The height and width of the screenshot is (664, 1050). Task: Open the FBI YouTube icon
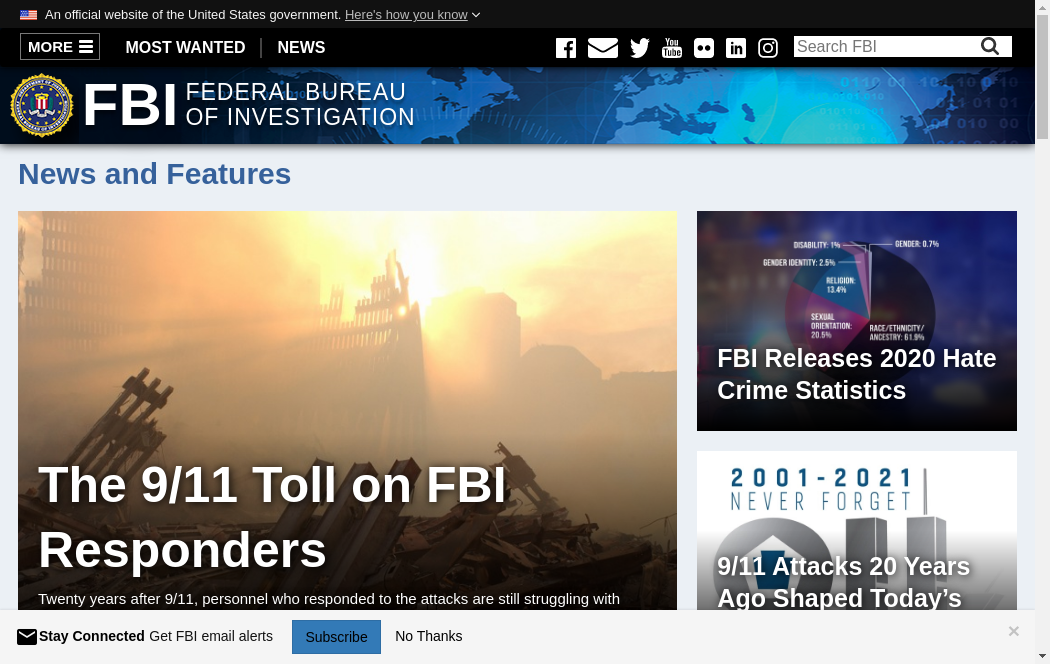click(672, 48)
